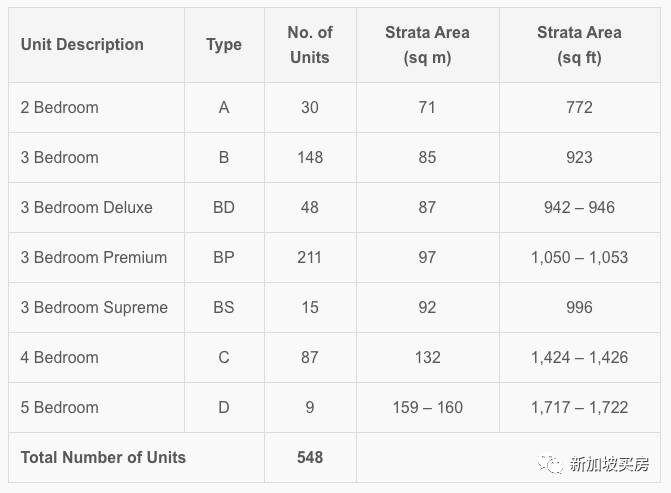The image size is (671, 493).
Task: Select the Unit Description column header
Action: 82,45
